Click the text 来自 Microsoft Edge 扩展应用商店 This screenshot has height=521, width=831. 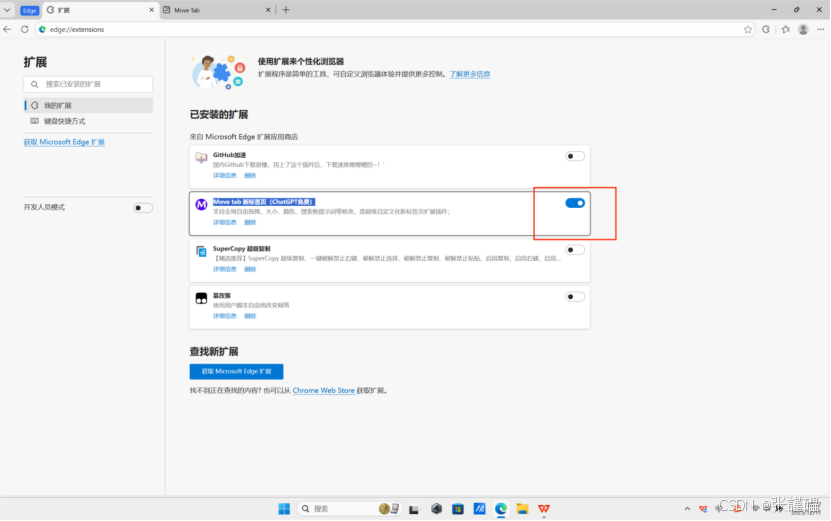pos(244,137)
